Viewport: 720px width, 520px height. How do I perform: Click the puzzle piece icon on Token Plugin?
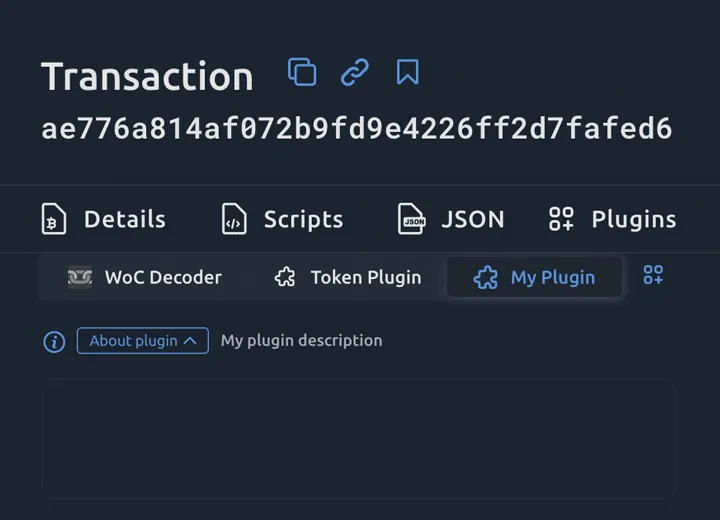[x=285, y=277]
